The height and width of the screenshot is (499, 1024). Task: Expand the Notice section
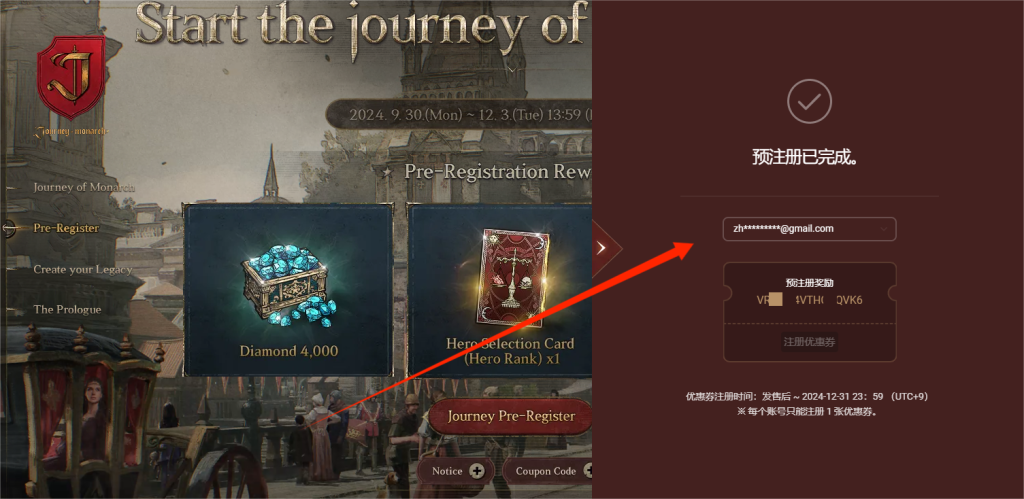[x=457, y=471]
